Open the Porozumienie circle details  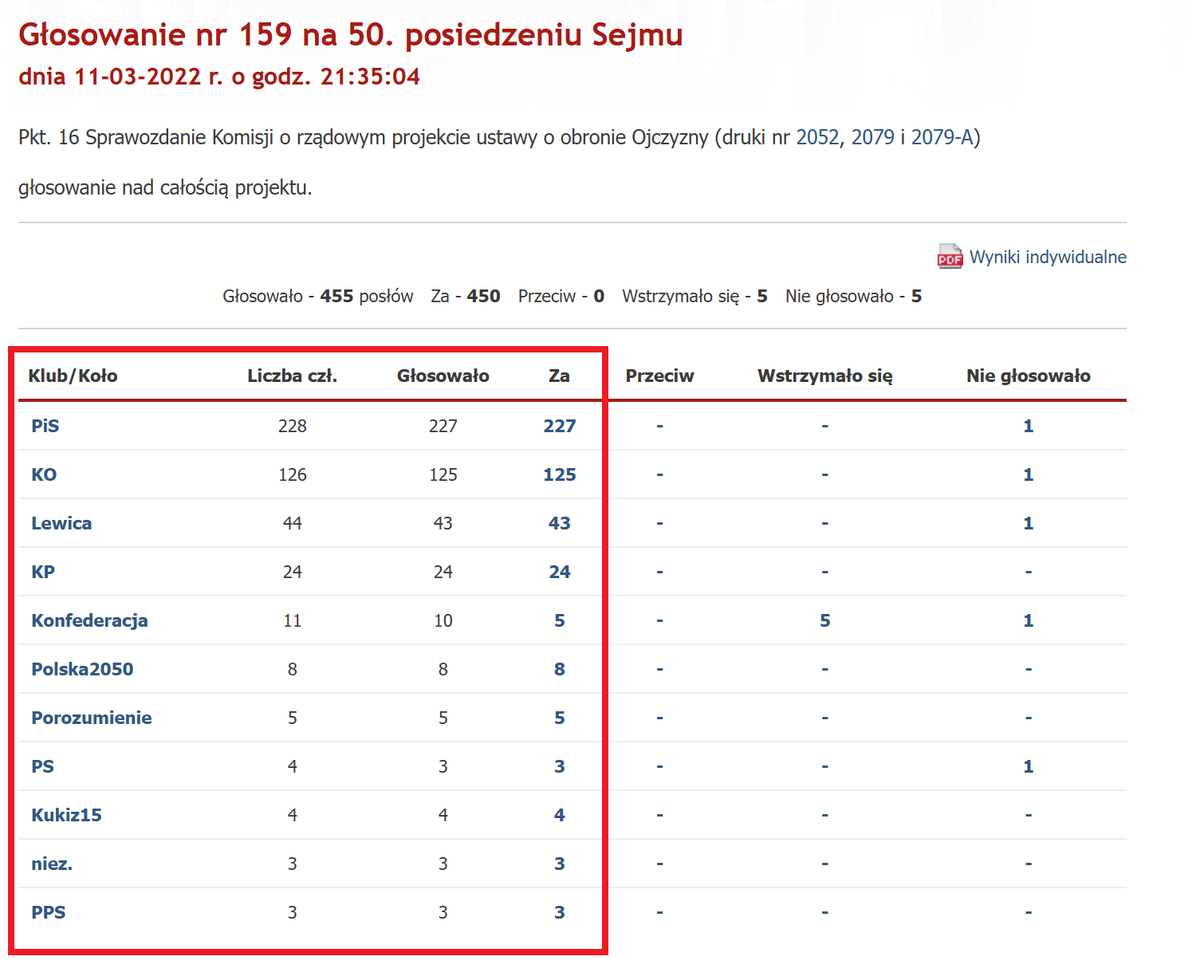(x=91, y=717)
